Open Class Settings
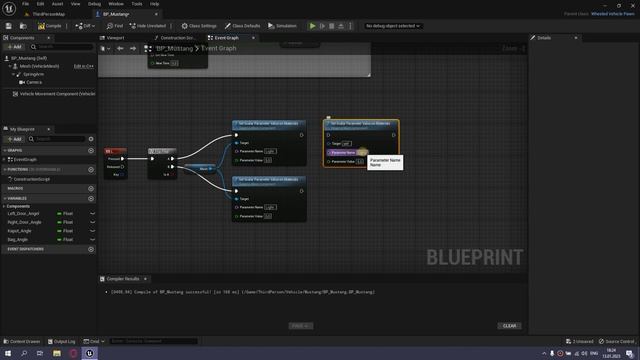This screenshot has width=640, height=360. point(199,26)
